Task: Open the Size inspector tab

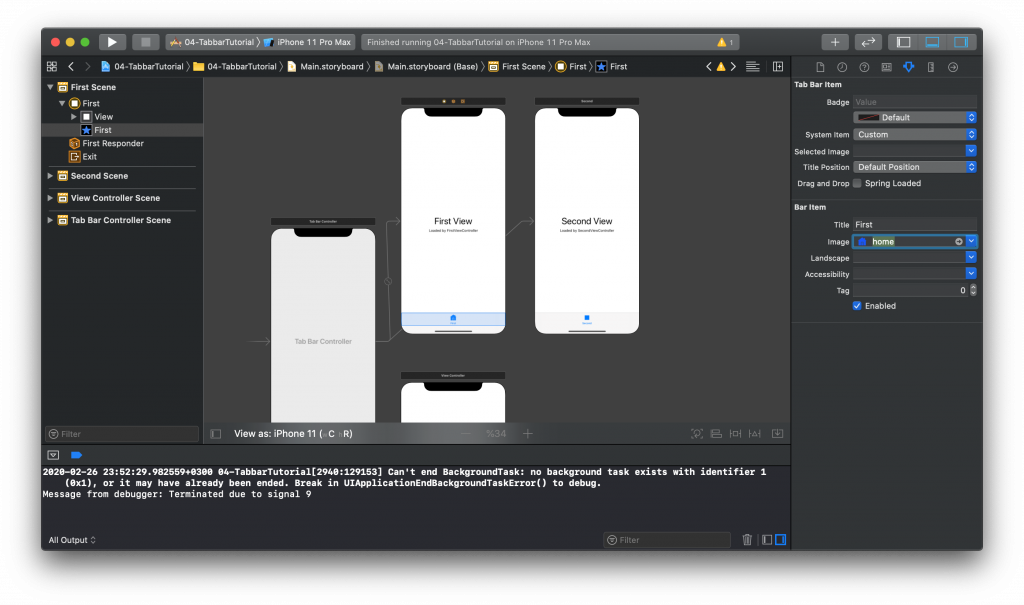Action: pyautogui.click(x=931, y=67)
